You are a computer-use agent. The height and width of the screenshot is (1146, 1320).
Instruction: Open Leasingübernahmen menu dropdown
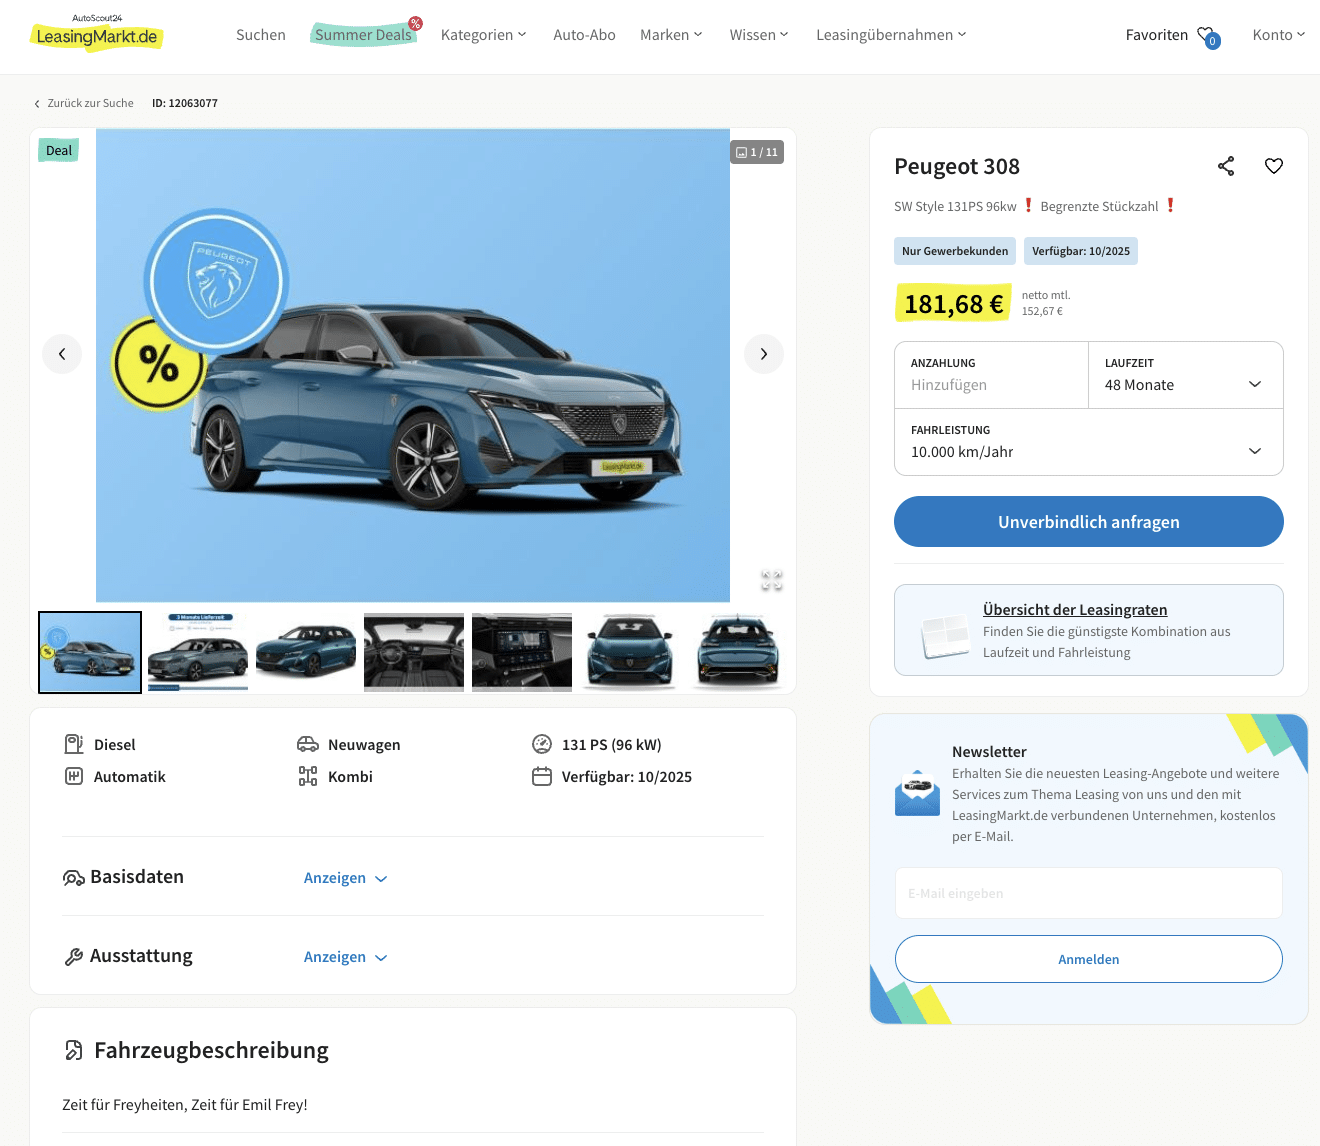(891, 35)
